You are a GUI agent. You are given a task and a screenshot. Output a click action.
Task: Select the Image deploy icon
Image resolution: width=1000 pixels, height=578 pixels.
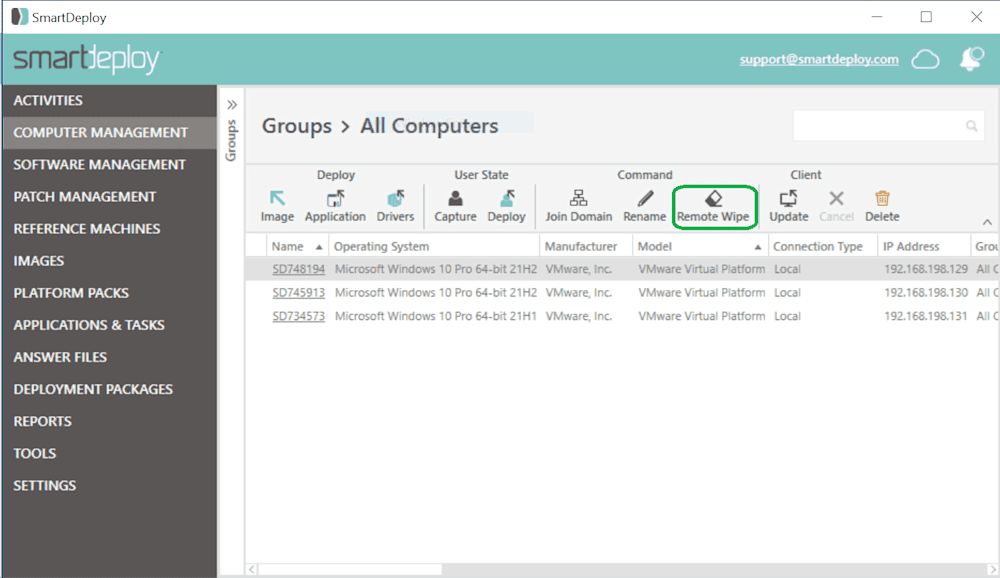point(277,205)
